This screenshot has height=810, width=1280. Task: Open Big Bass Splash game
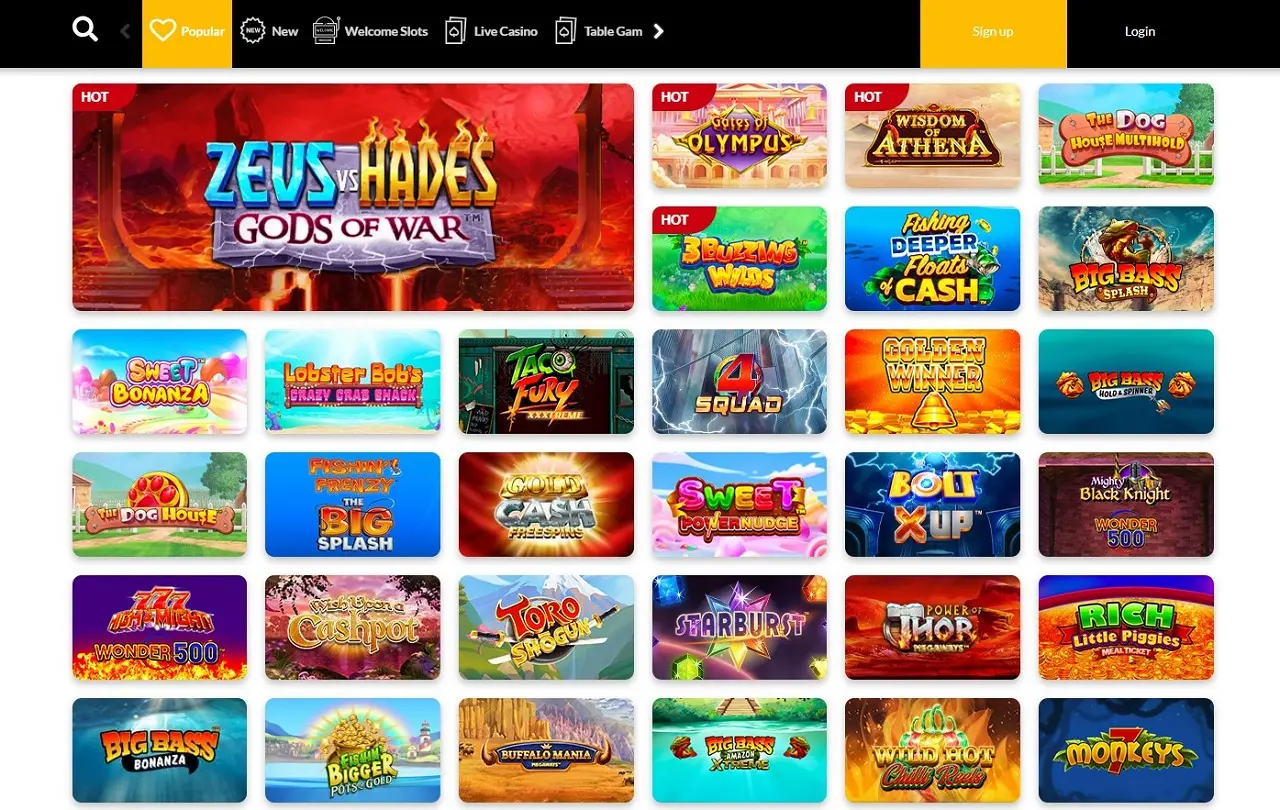click(1126, 259)
